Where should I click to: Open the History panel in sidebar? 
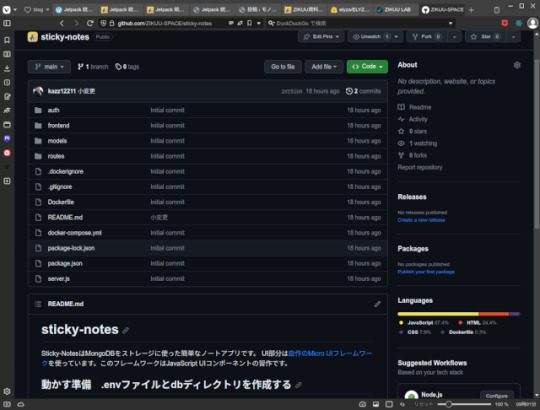point(7,82)
